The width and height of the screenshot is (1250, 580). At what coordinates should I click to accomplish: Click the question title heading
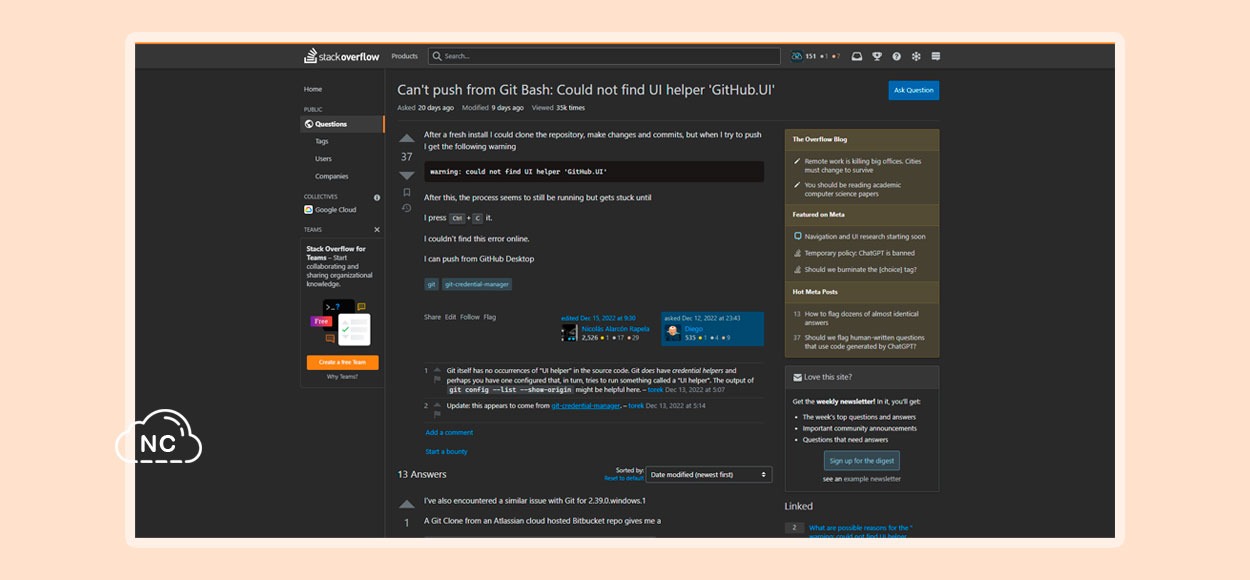pyautogui.click(x=586, y=90)
